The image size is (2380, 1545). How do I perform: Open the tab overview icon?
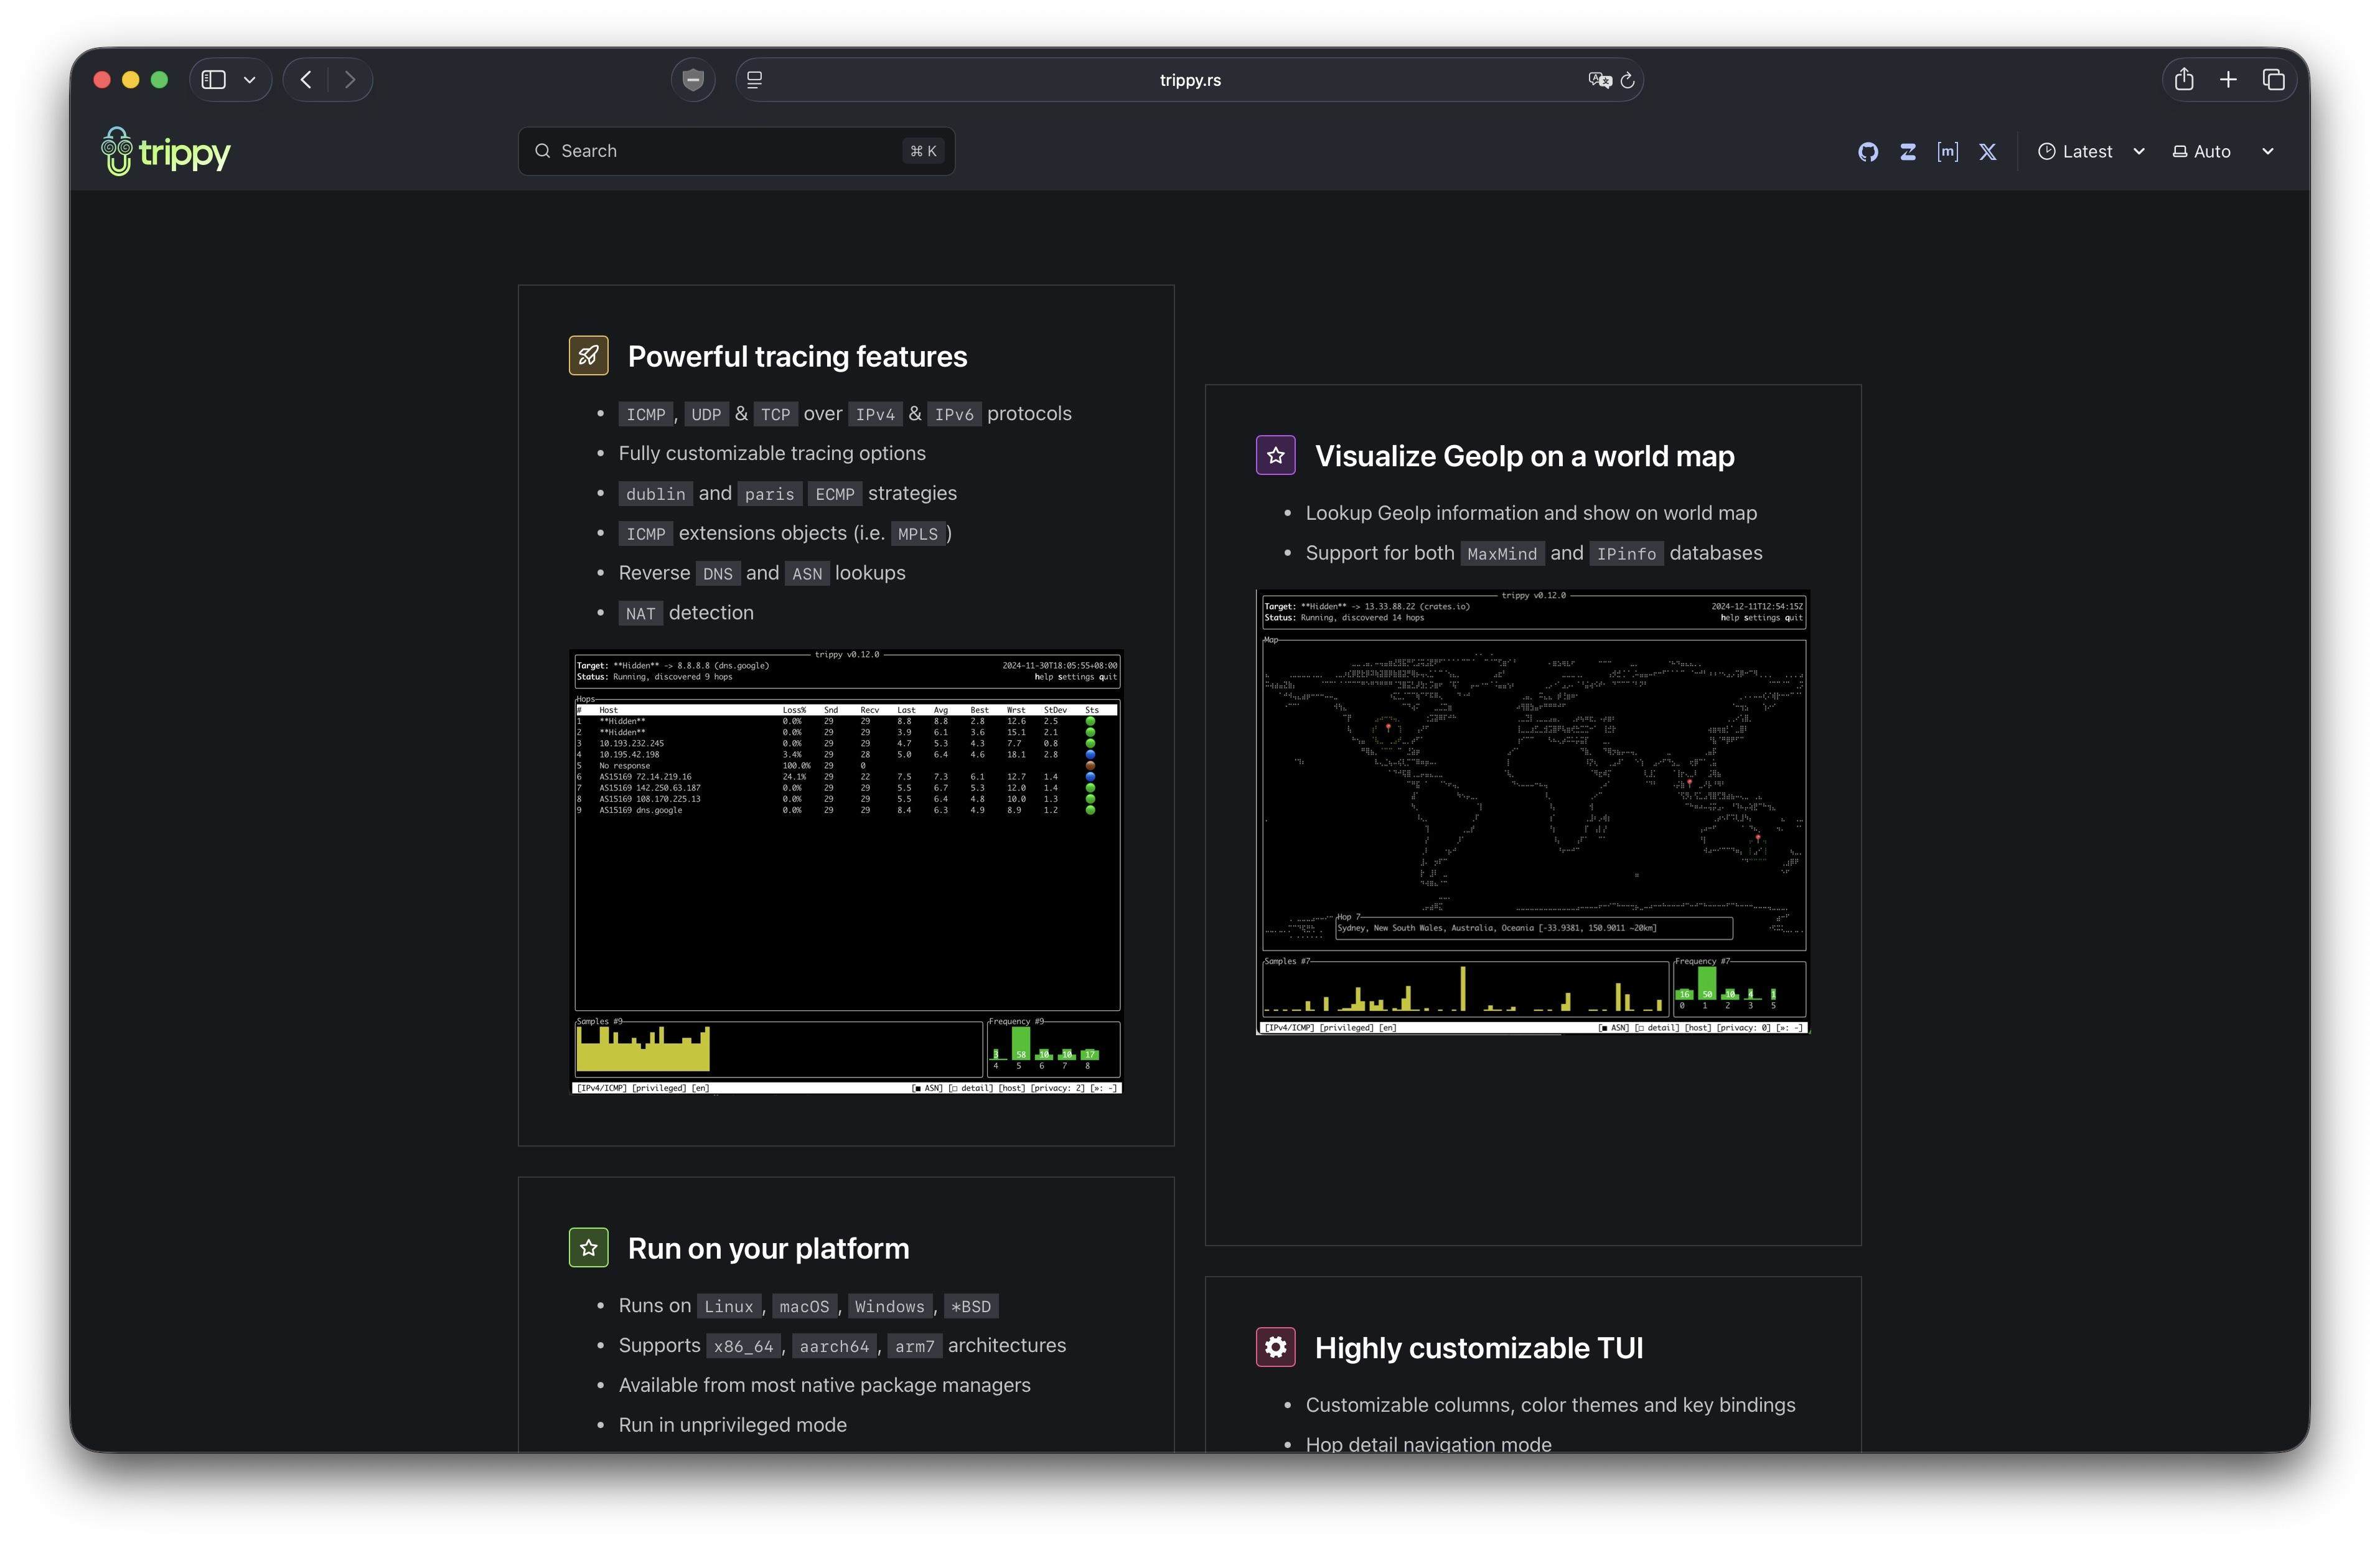point(2273,80)
